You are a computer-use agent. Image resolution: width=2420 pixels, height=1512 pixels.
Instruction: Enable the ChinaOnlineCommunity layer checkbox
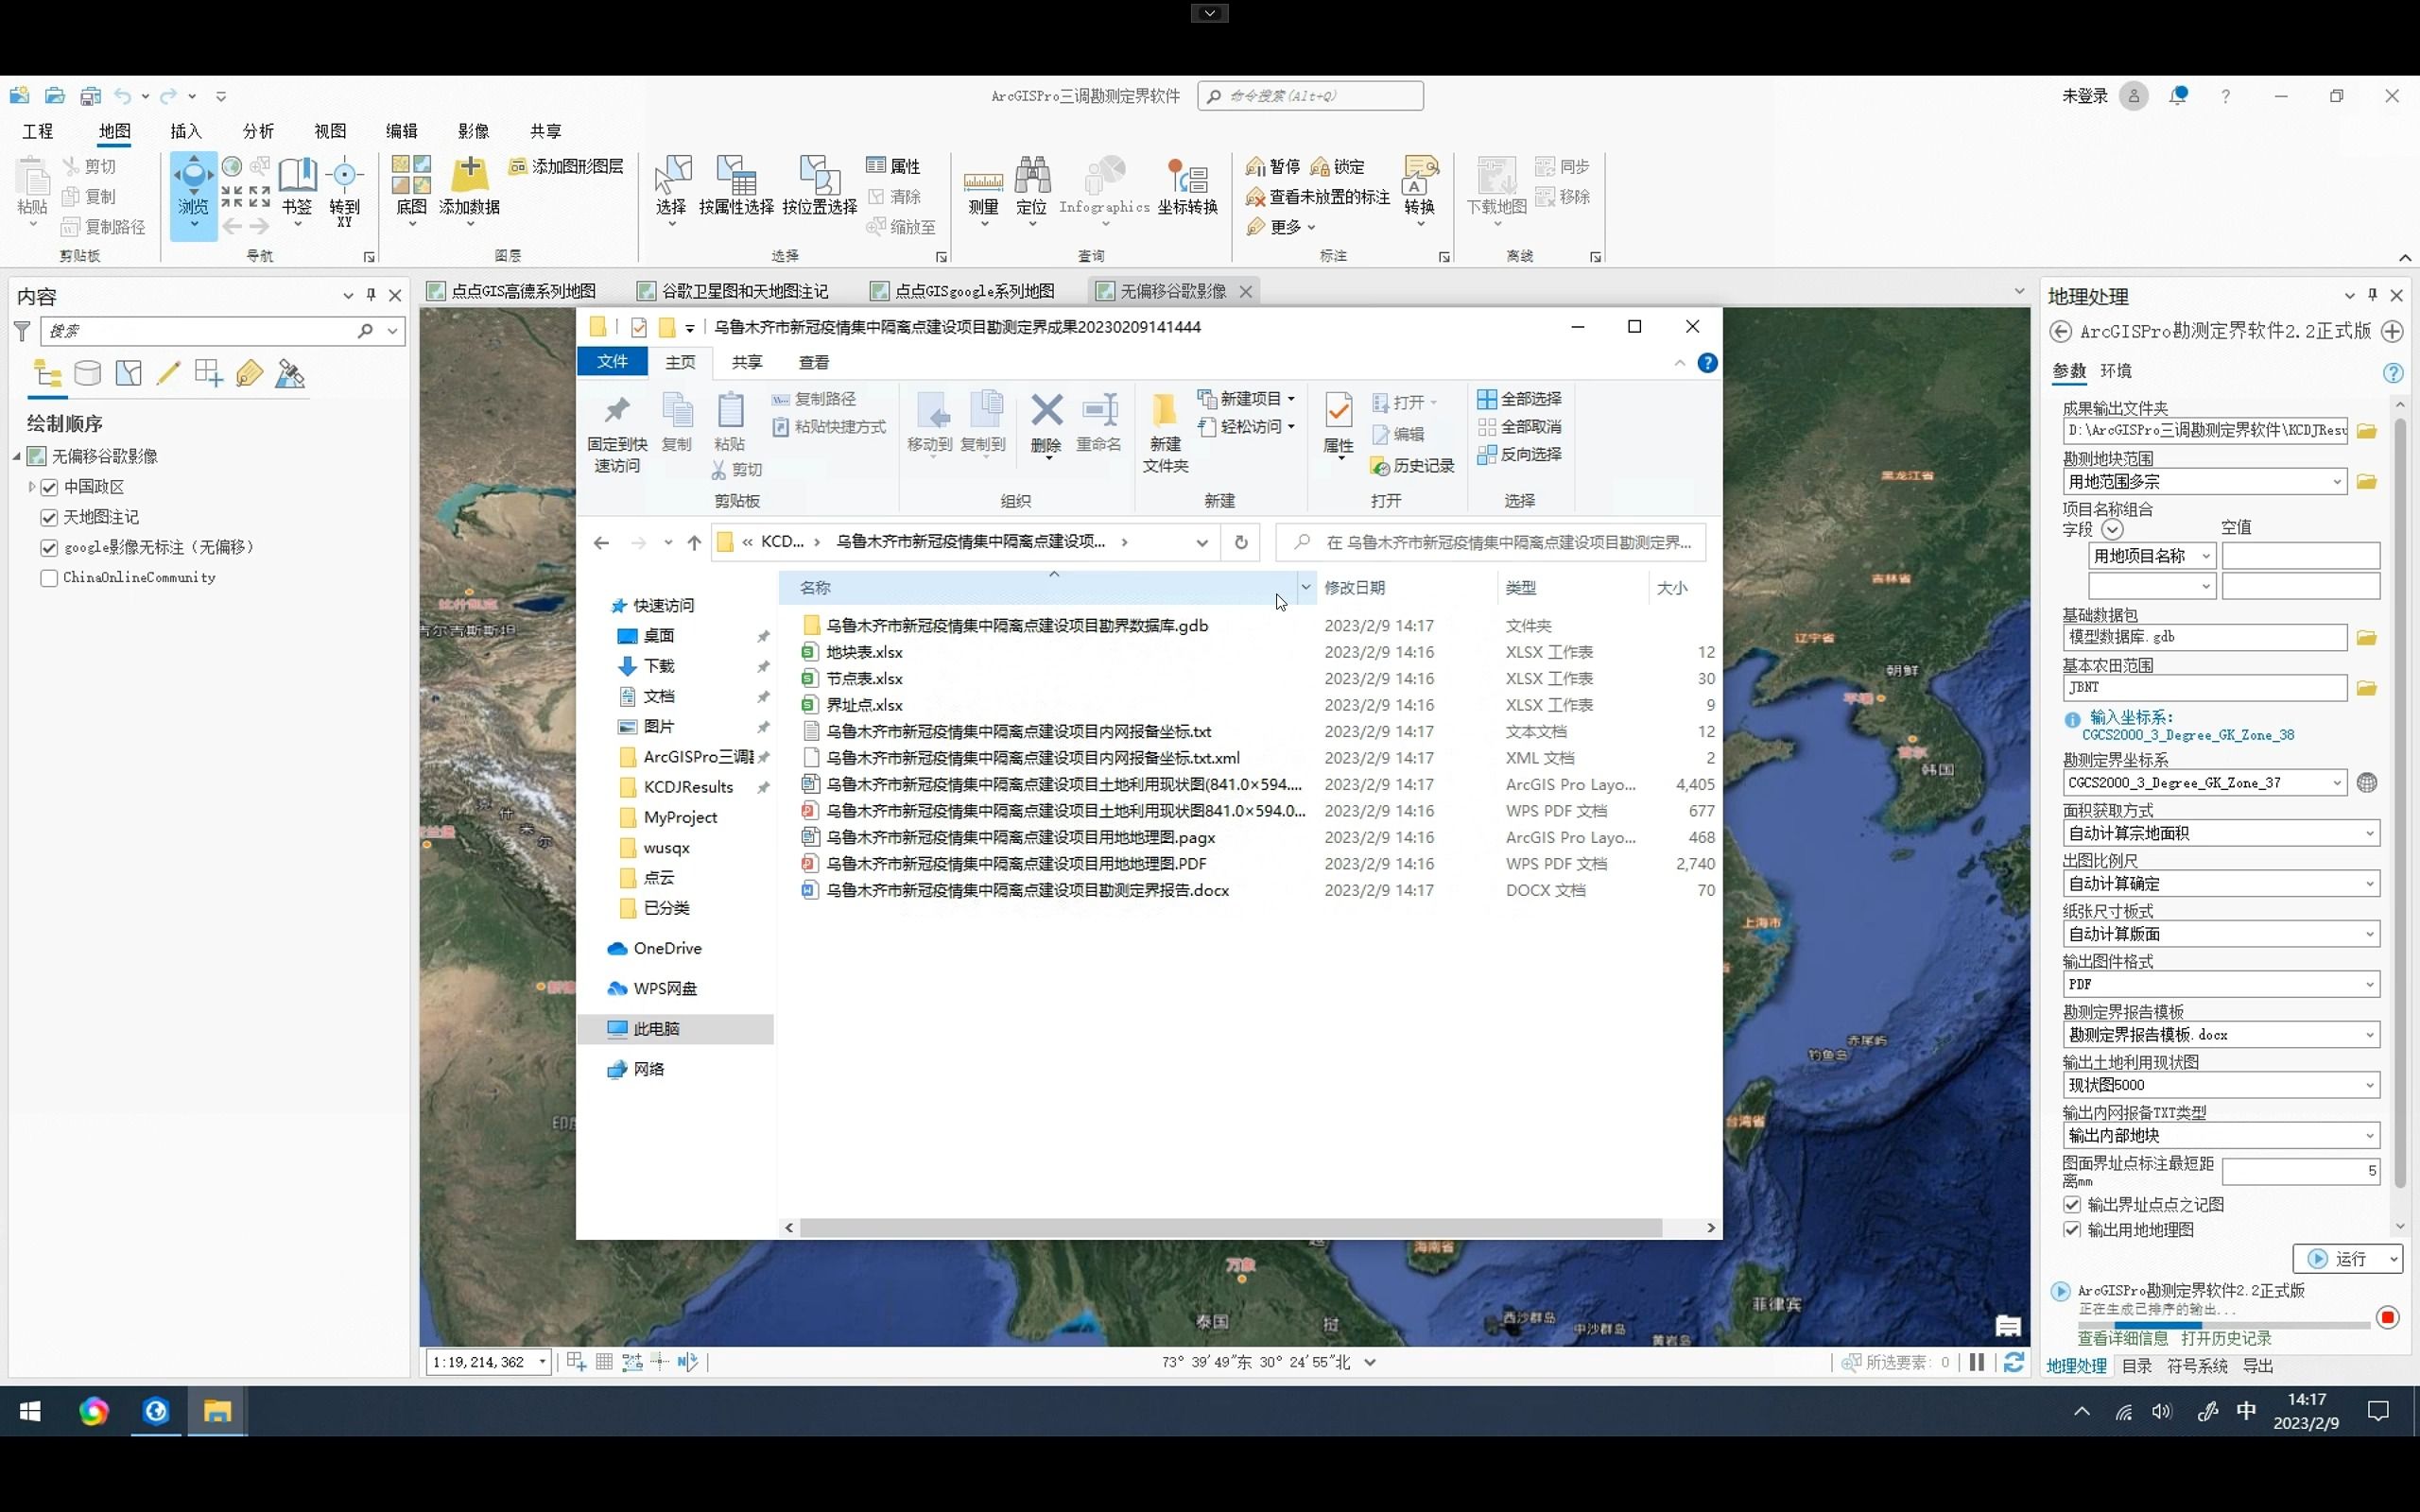point(49,578)
